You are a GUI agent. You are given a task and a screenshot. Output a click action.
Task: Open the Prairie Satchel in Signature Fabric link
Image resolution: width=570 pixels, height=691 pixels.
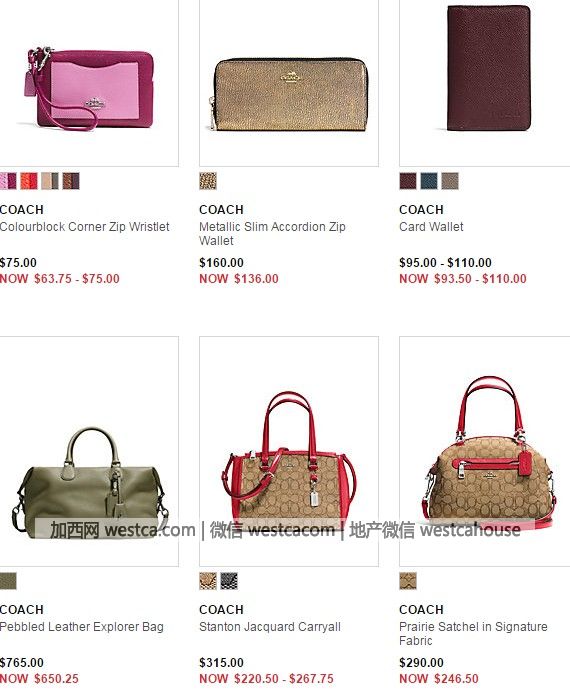point(473,633)
